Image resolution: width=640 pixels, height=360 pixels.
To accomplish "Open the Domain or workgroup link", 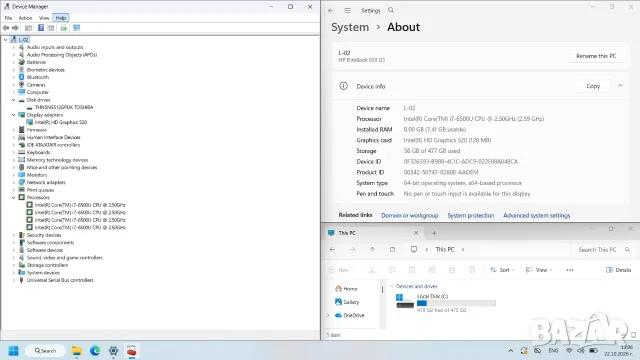I will point(409,216).
